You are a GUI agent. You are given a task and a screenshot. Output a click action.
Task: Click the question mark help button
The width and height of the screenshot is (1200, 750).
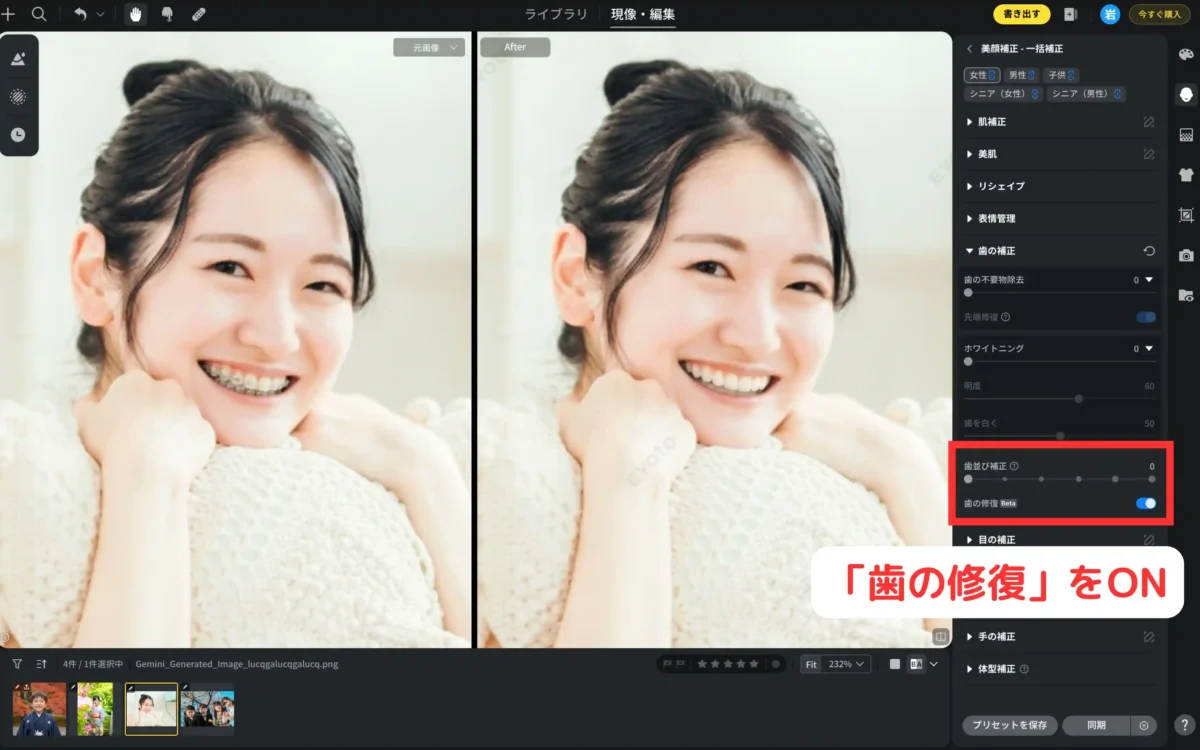tap(1184, 726)
